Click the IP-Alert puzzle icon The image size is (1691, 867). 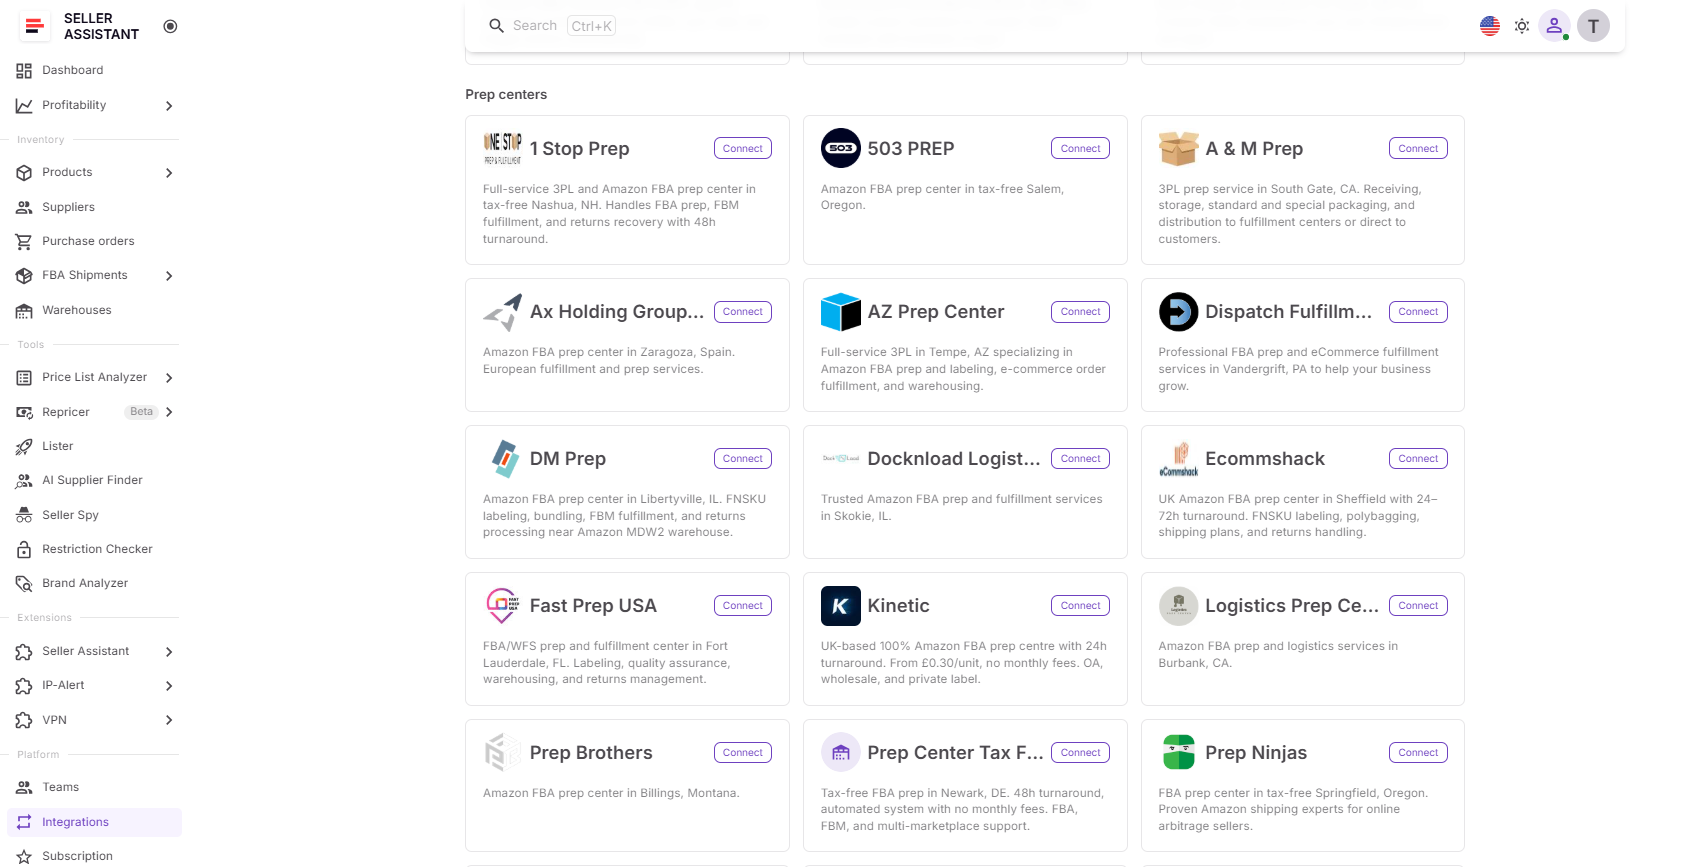[x=24, y=686]
